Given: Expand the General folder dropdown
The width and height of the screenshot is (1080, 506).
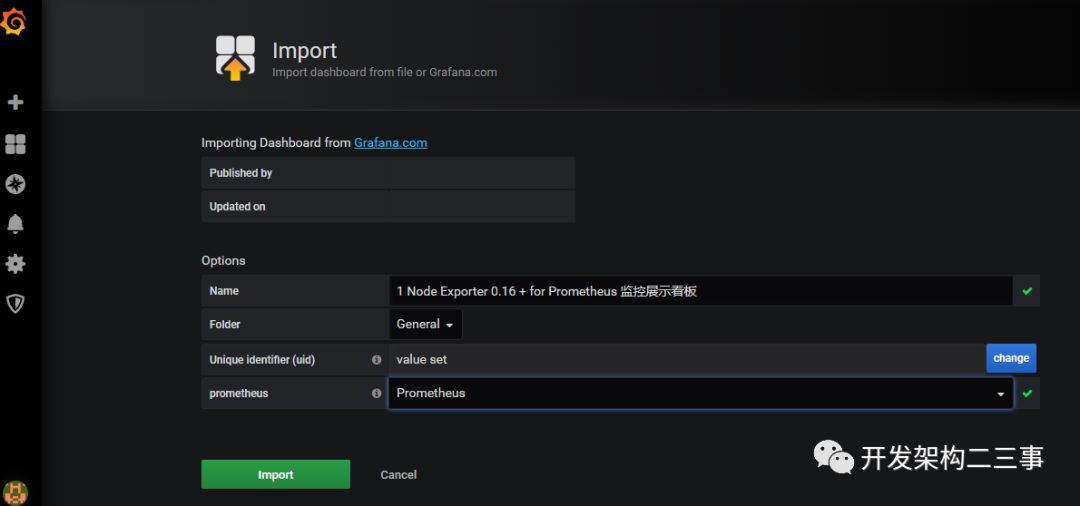Looking at the screenshot, I should pos(425,324).
